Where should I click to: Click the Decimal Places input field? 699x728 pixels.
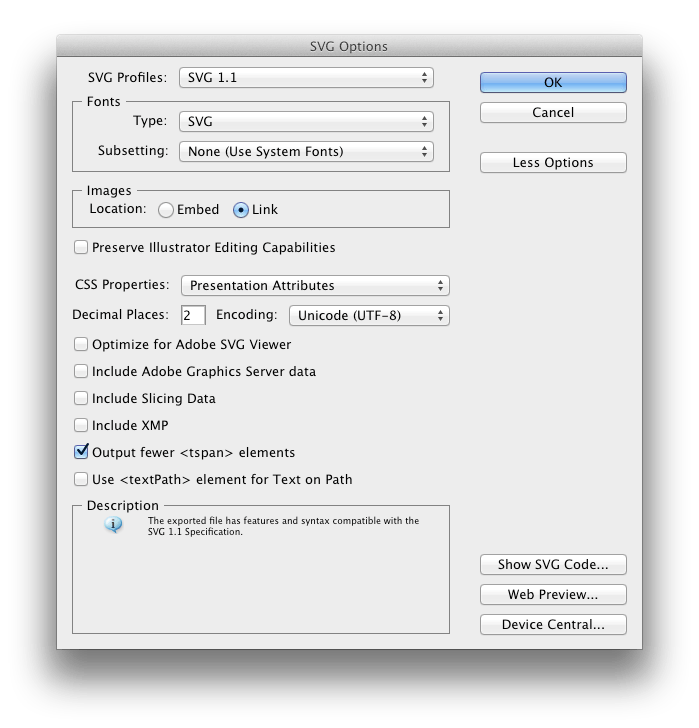(193, 315)
